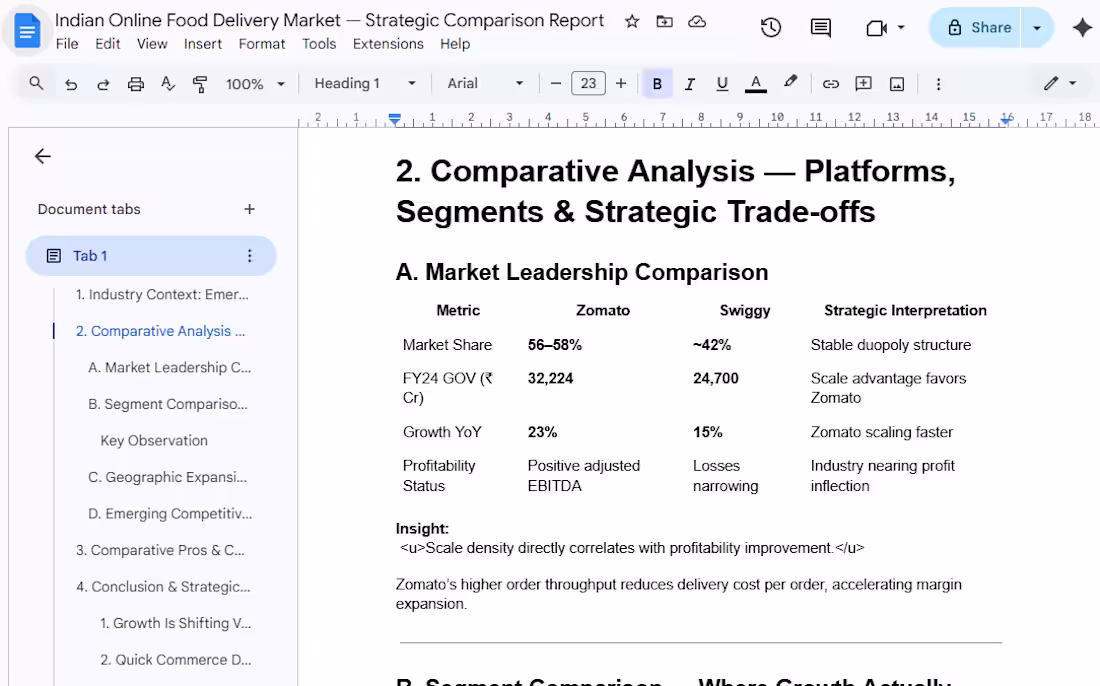Image resolution: width=1100 pixels, height=686 pixels.
Task: Add a comment from the toolbar
Action: tap(864, 84)
